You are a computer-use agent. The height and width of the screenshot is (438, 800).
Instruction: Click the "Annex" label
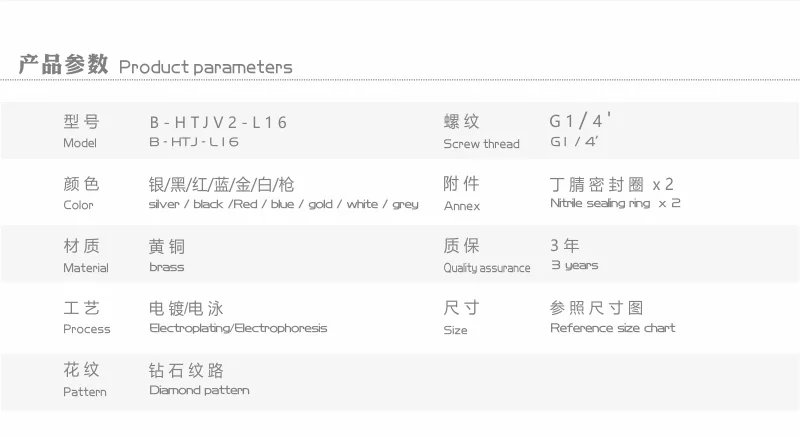(462, 206)
